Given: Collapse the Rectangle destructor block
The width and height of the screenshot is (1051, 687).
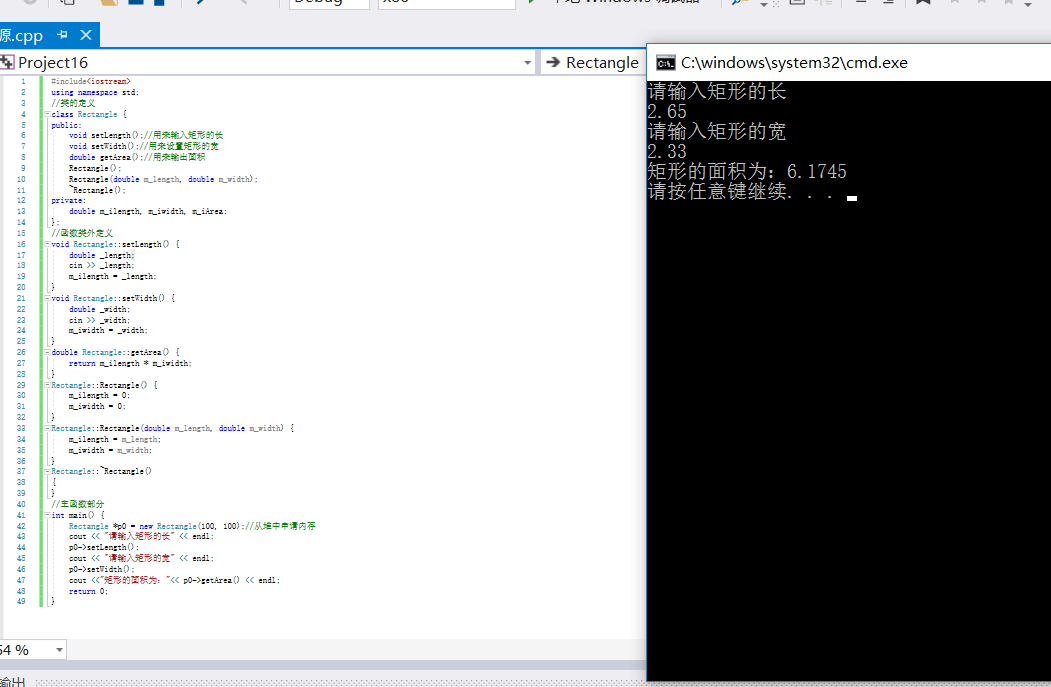Looking at the screenshot, I should tap(48, 471).
